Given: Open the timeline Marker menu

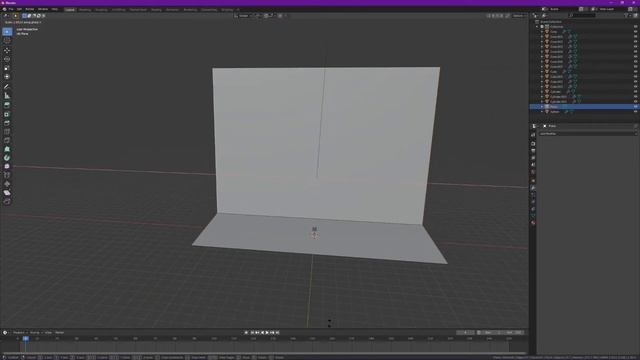Looking at the screenshot, I should (x=60, y=333).
